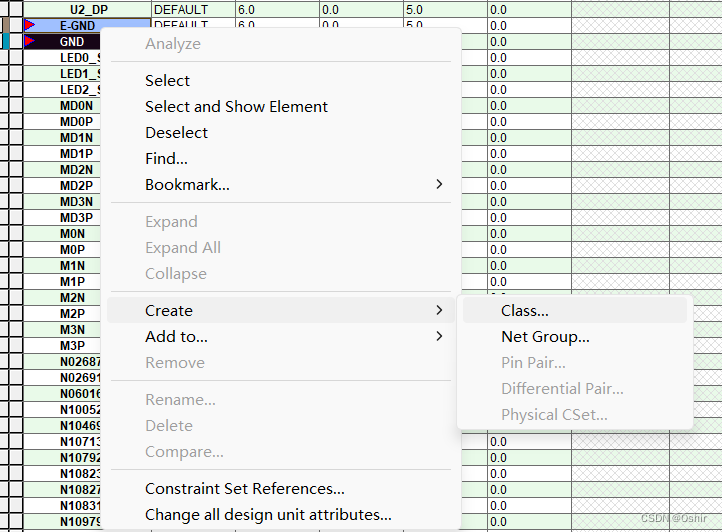Select the U2_DP net row

88,9
